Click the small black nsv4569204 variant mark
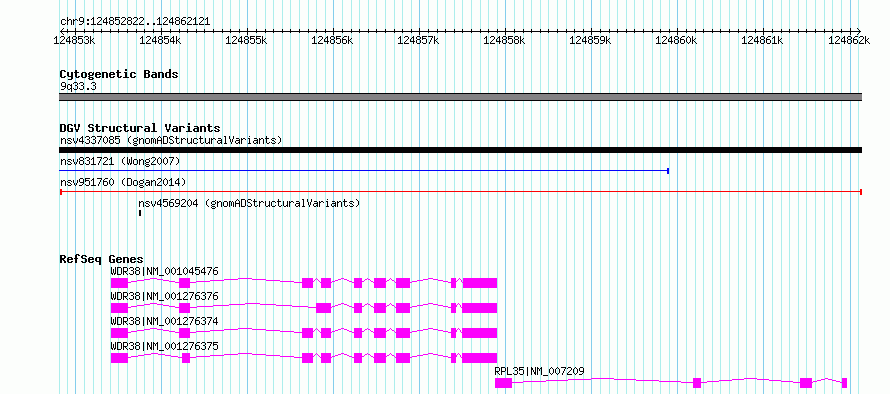Viewport: 890px width, 394px height. pos(140,213)
